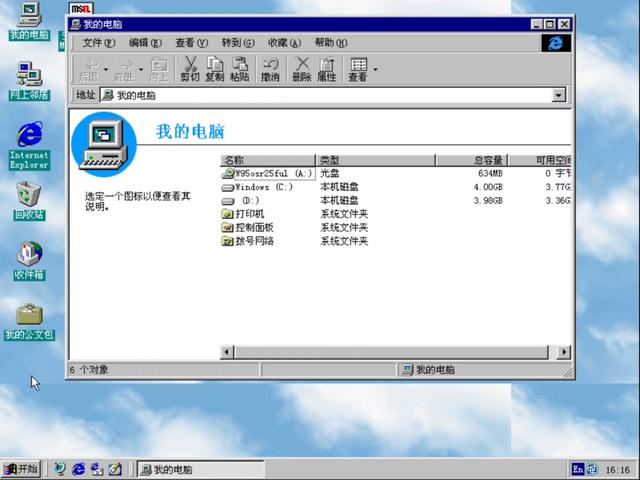Viewport: 640px width, 480px height.
Task: Click the Delete (删除) X icon
Action: point(302,69)
